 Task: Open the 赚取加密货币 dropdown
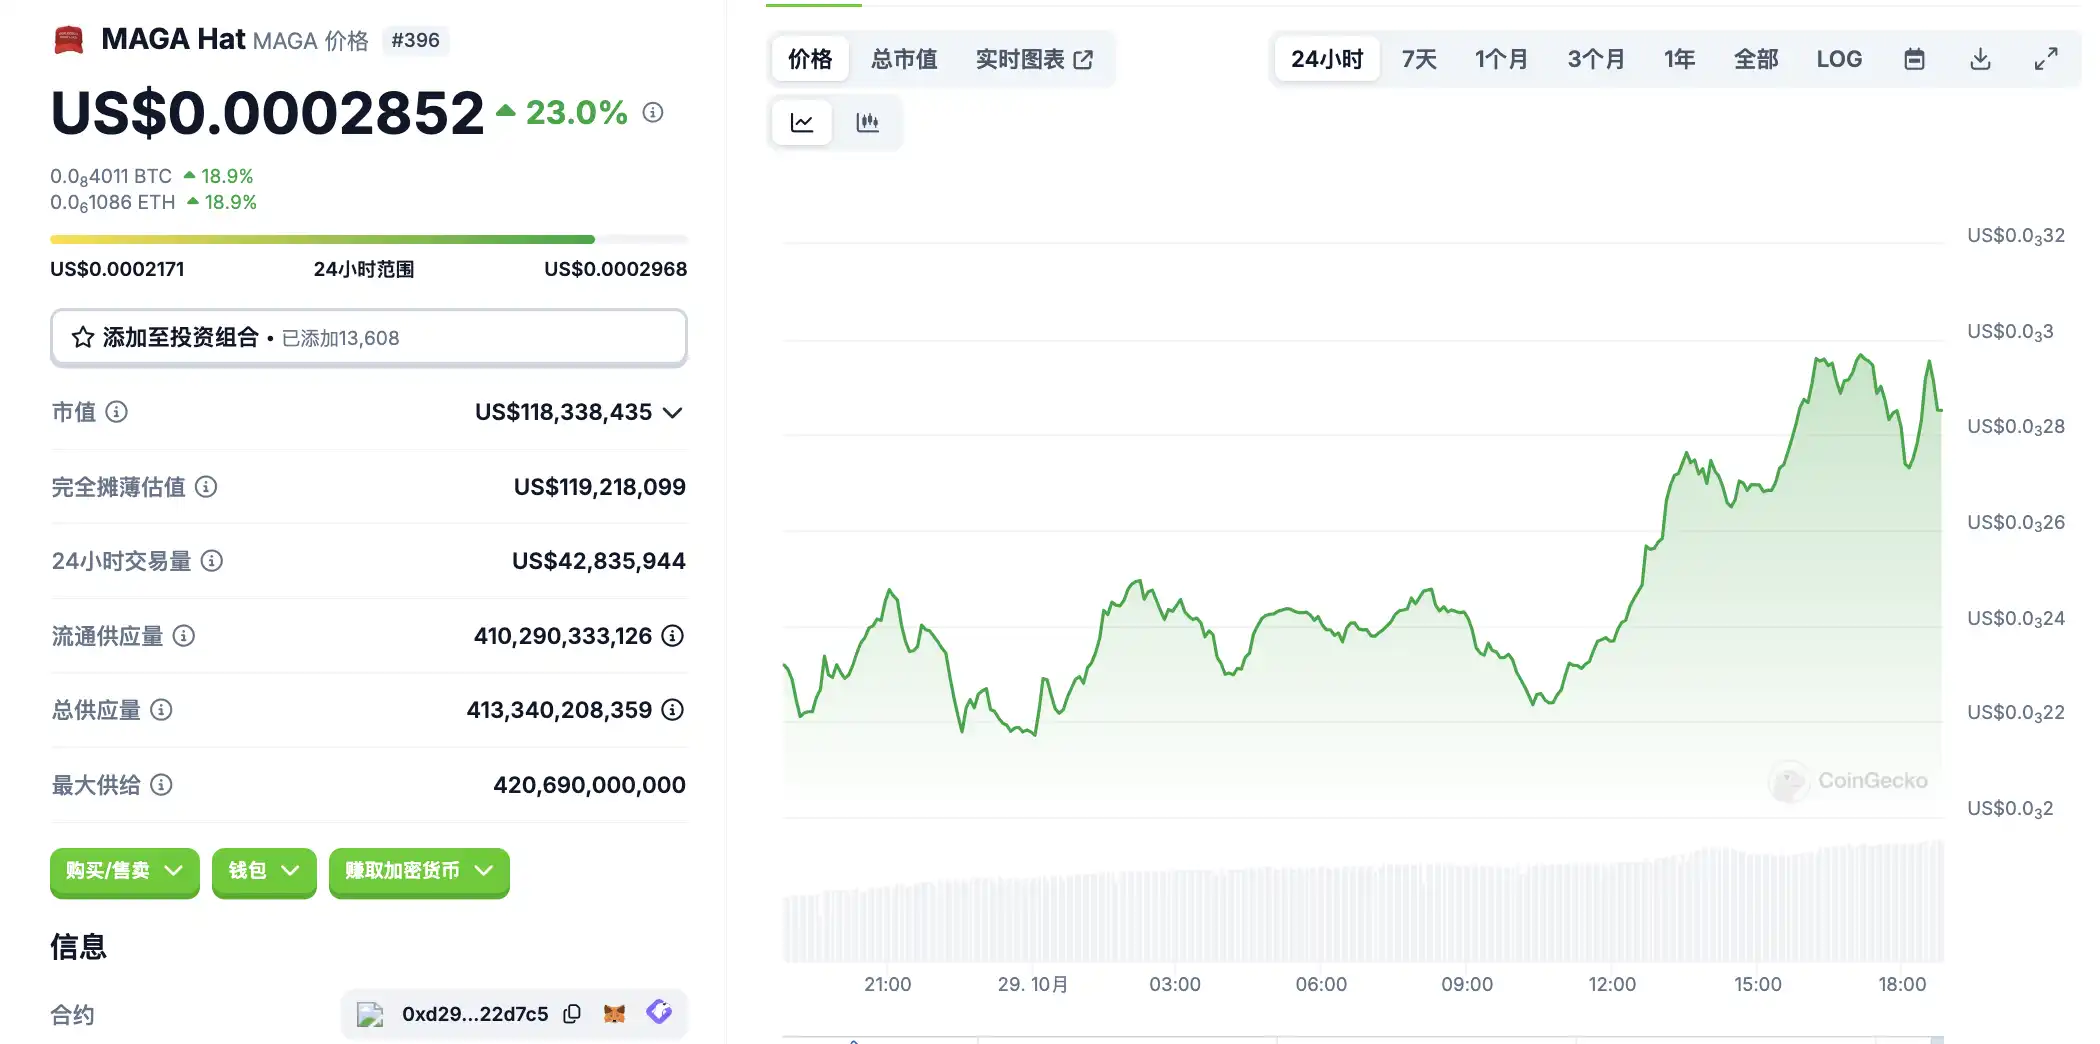point(419,871)
